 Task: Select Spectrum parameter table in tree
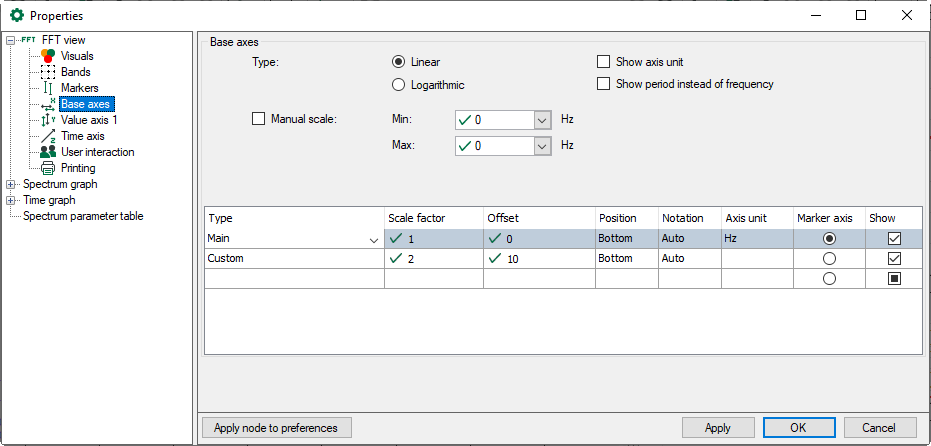click(83, 216)
